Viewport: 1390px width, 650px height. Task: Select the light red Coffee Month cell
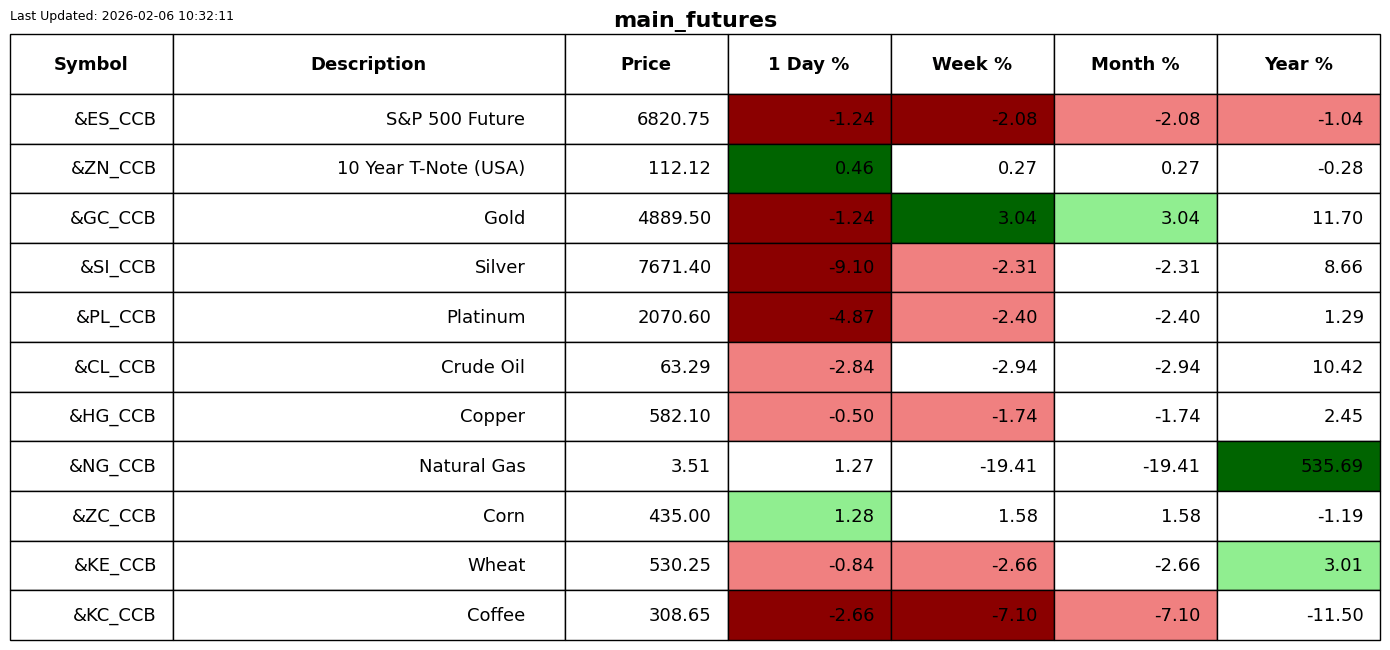pyautogui.click(x=1135, y=615)
